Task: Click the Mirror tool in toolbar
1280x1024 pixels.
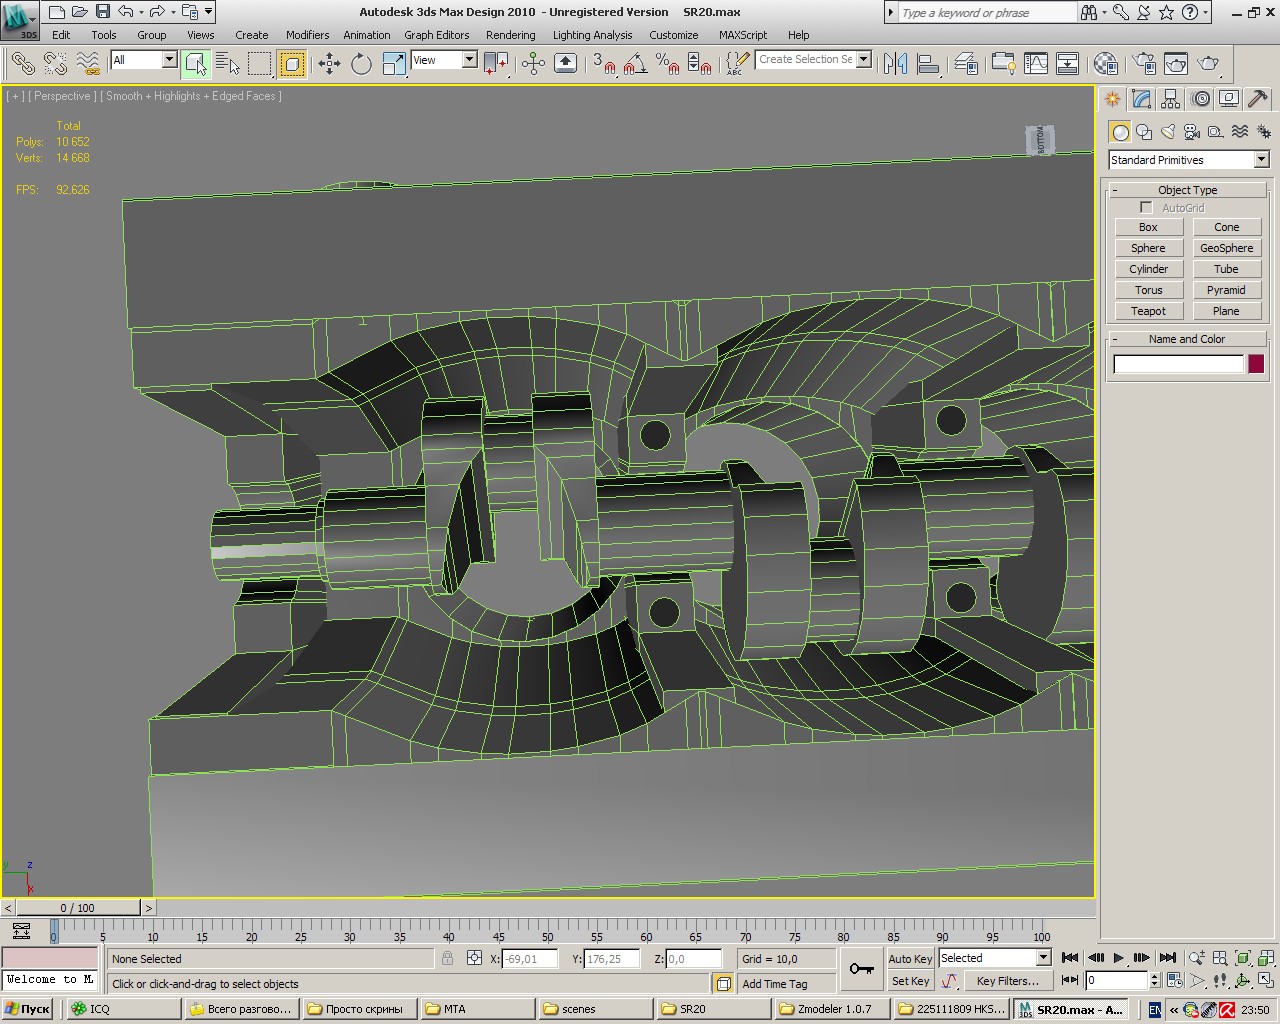Action: click(895, 64)
